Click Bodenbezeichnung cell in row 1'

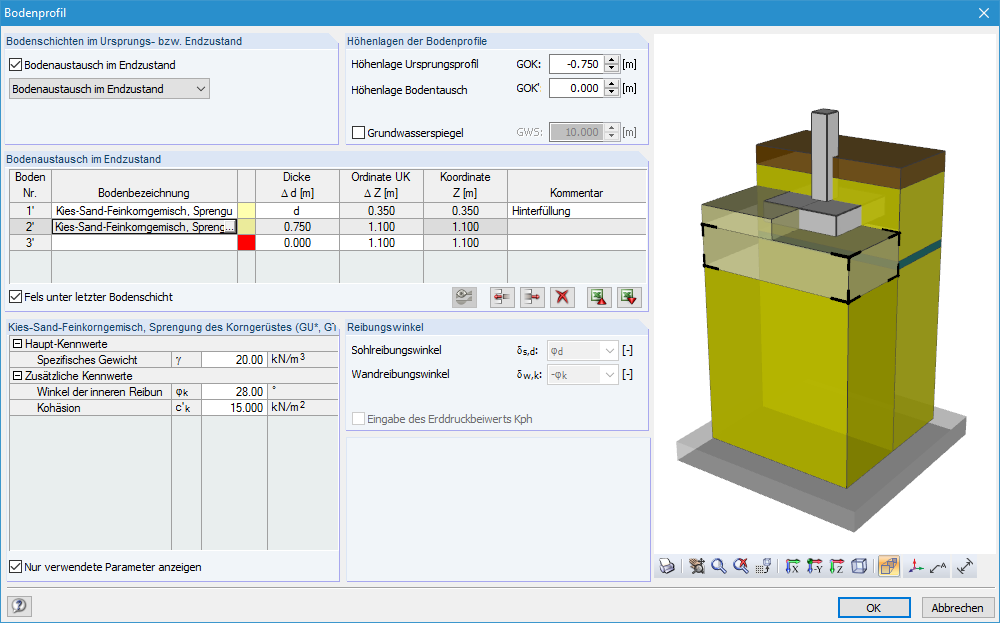coord(144,210)
